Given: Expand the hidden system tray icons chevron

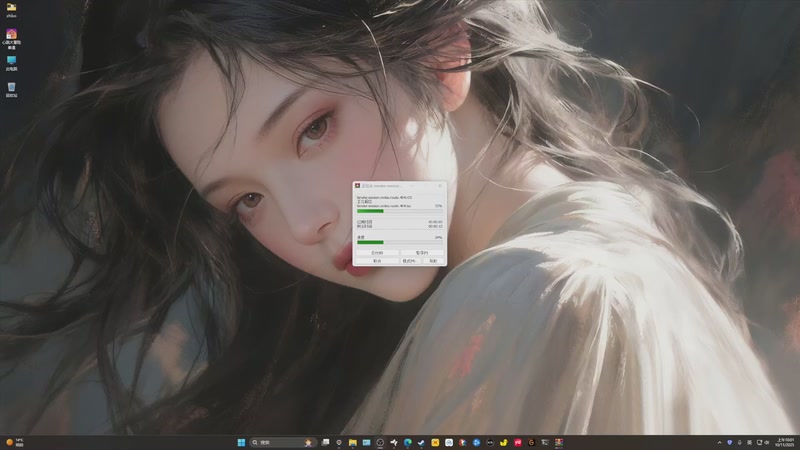Looking at the screenshot, I should [x=719, y=442].
